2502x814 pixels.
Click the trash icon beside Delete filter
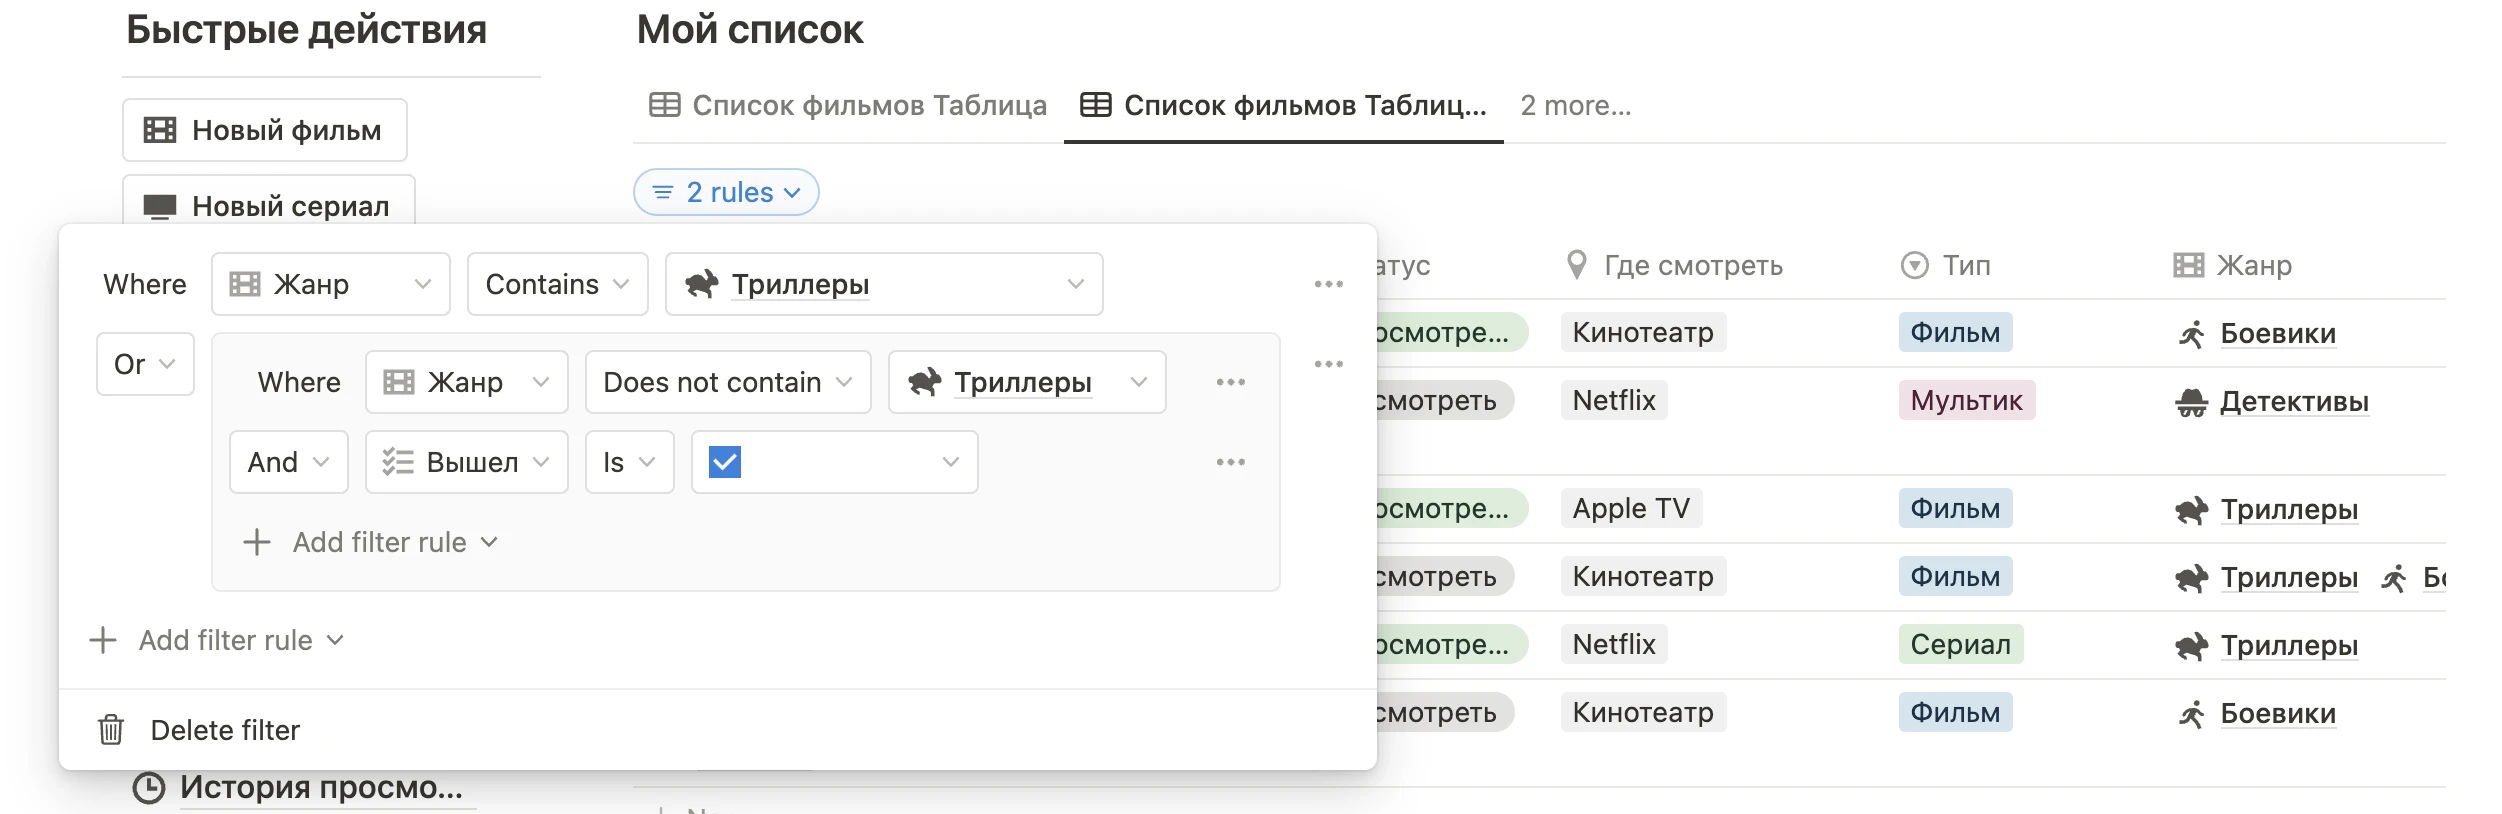(111, 730)
